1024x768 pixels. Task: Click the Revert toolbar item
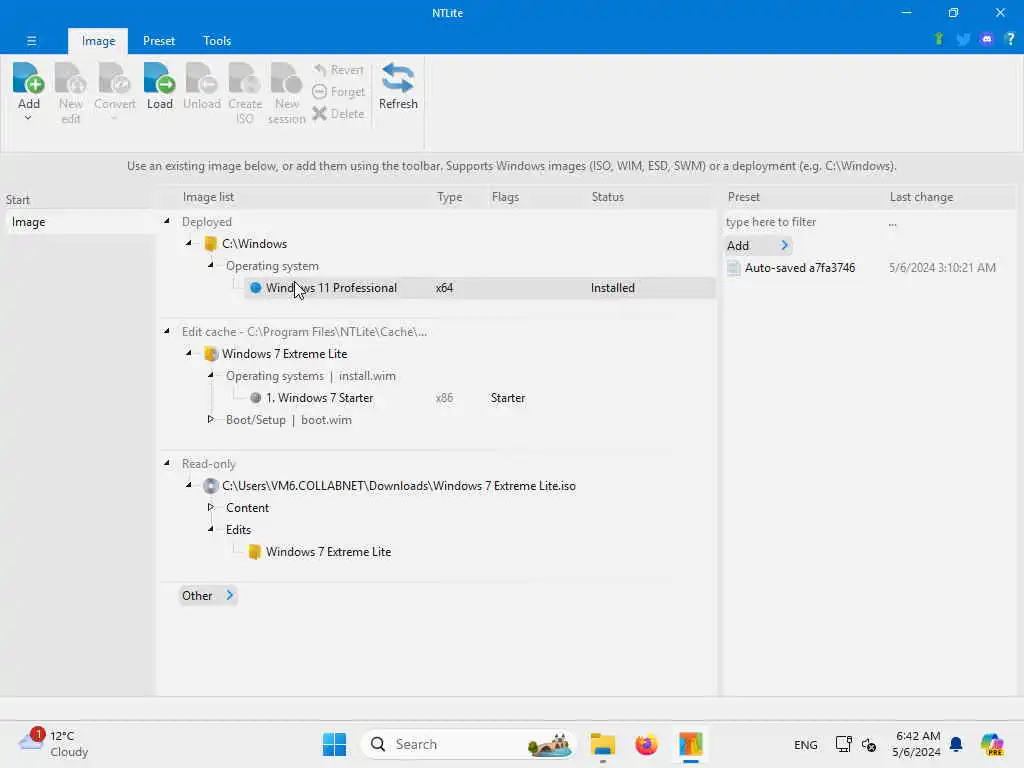click(x=338, y=70)
